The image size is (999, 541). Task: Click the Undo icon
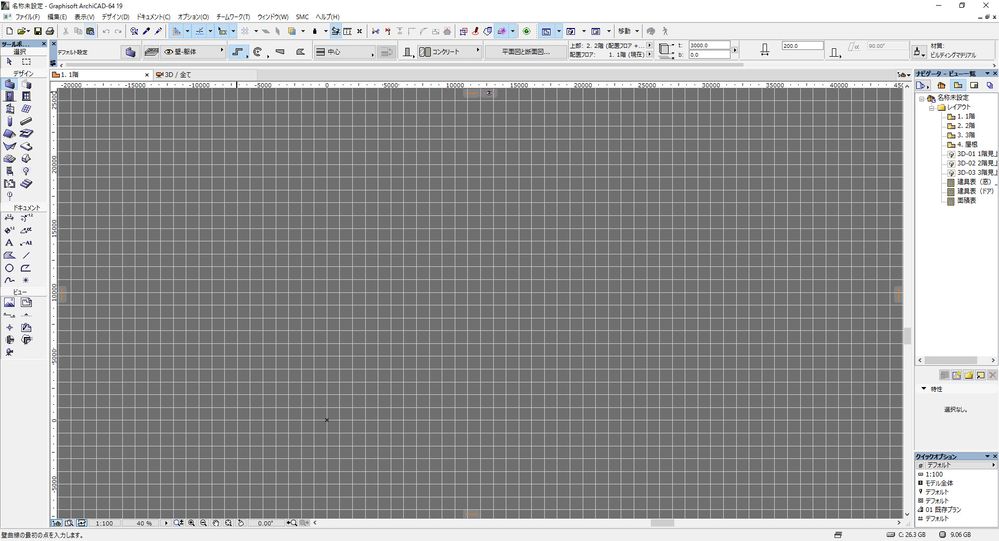click(106, 31)
